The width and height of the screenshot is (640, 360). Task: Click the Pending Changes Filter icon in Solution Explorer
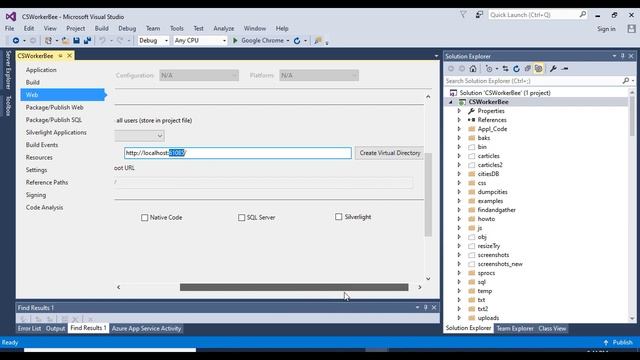pos(489,69)
